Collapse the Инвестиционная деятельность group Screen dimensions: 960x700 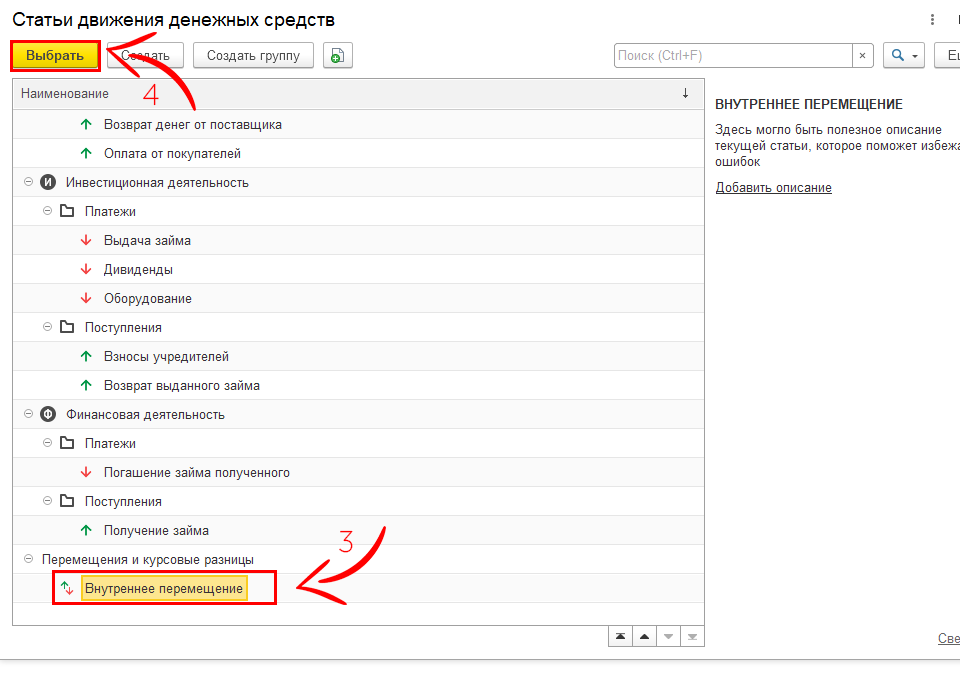pyautogui.click(x=28, y=183)
